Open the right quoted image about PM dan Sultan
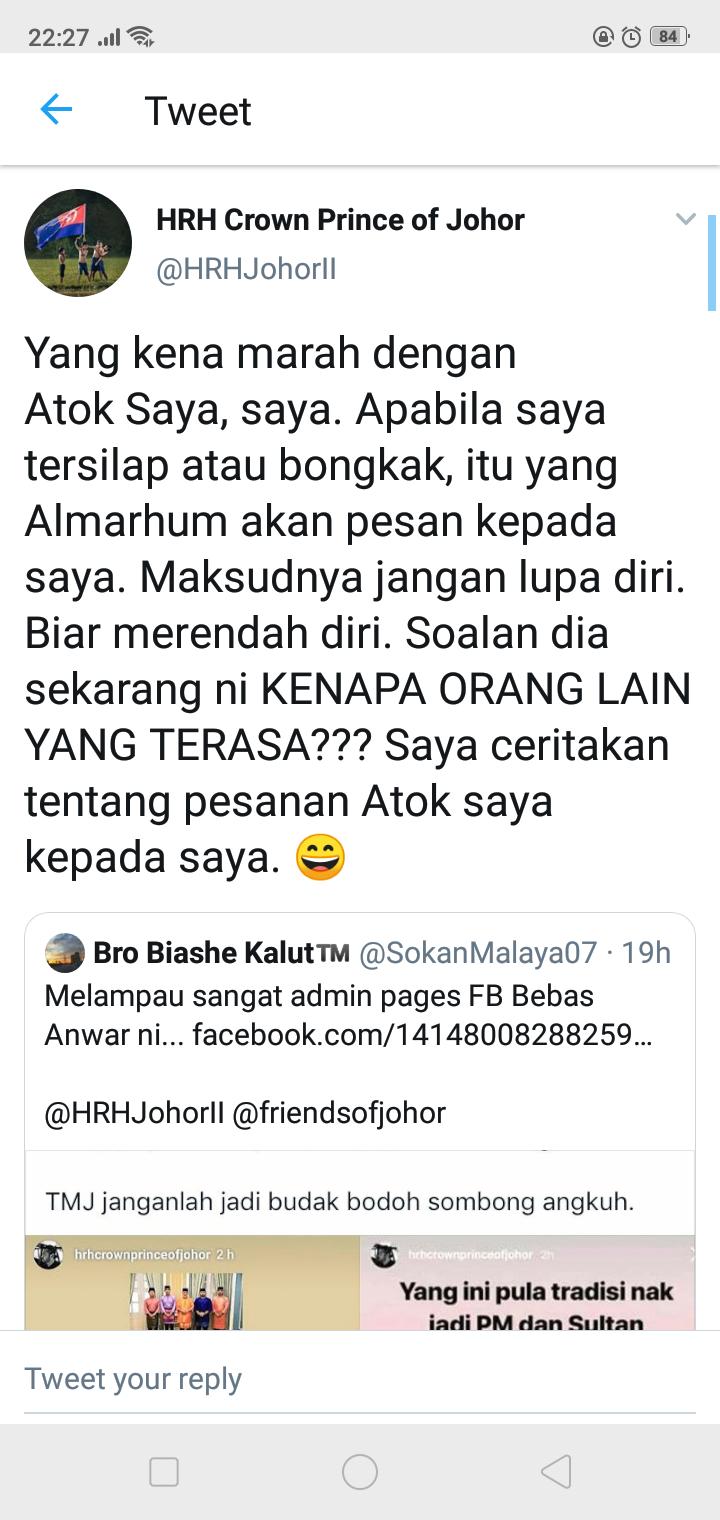Screen dimensions: 720x1520 click(x=527, y=1283)
